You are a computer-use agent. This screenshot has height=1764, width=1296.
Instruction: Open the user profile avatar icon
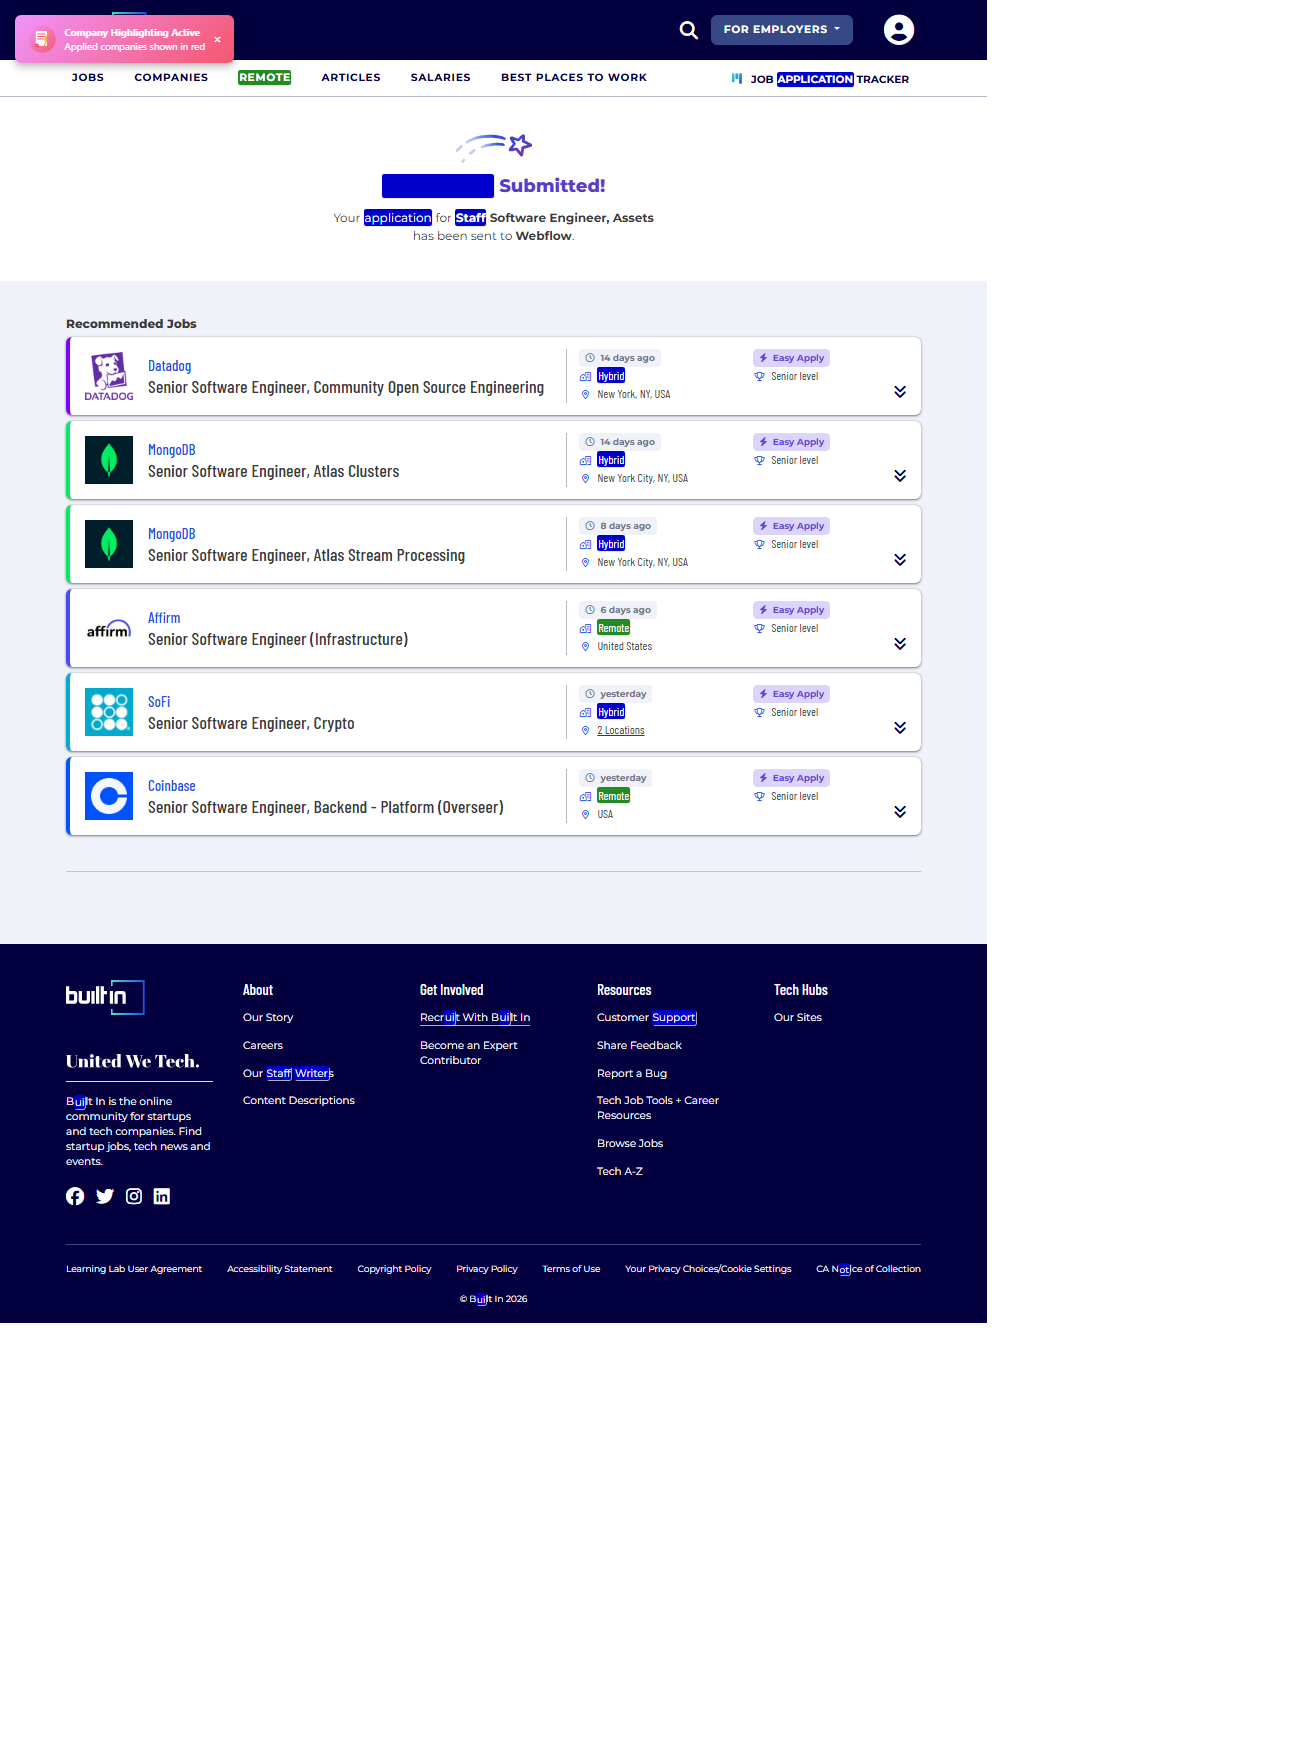click(898, 30)
